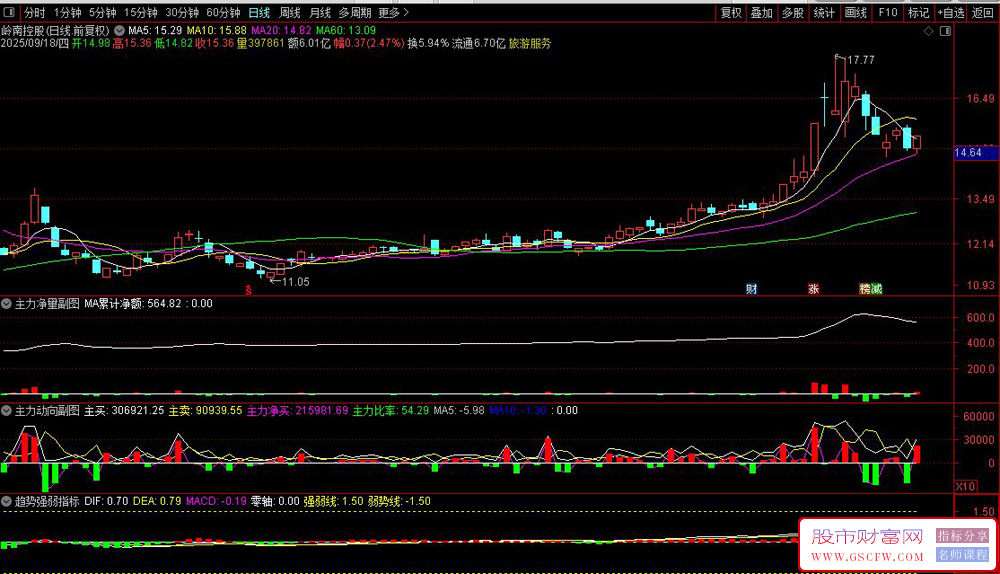The image size is (1000, 574).
Task: Open the 减 event marker on chart
Action: pyautogui.click(x=876, y=289)
